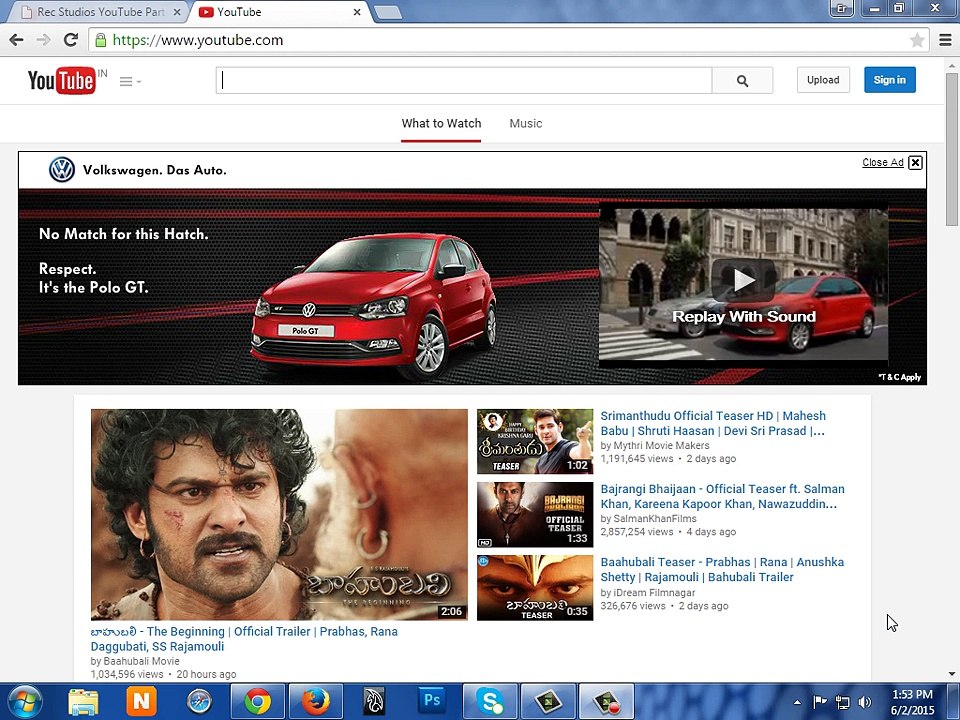Open the Baahubali Movie channel link
Image resolution: width=960 pixels, height=720 pixels.
click(141, 661)
